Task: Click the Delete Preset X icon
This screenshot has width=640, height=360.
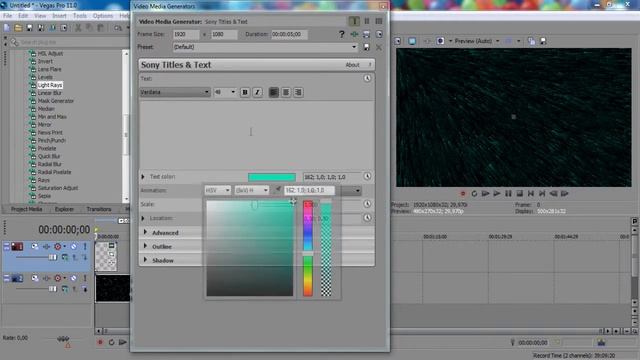Action: (379, 47)
